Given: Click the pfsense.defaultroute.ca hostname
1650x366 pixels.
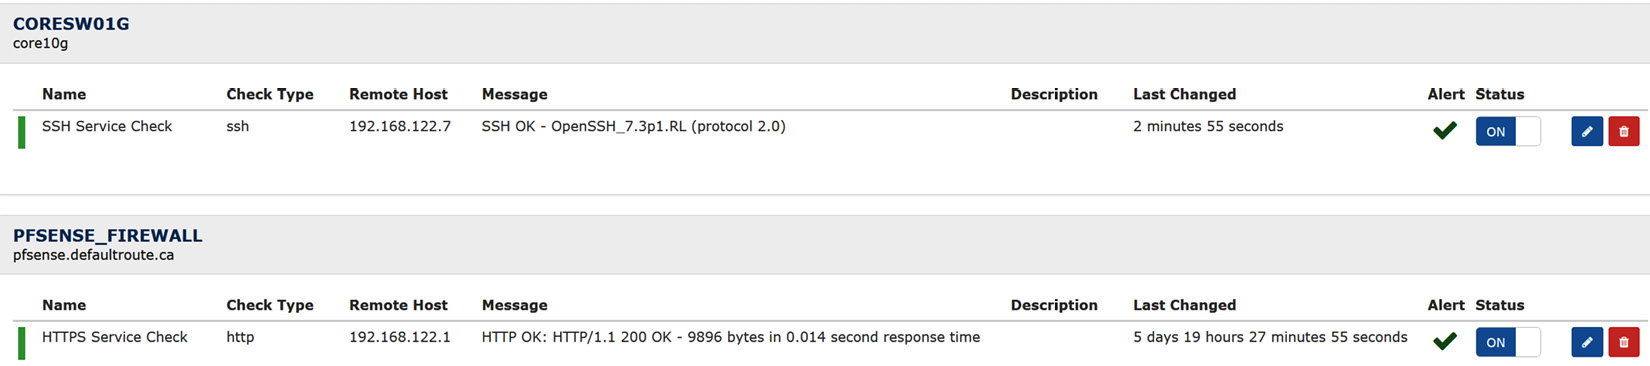Looking at the screenshot, I should click(93, 255).
